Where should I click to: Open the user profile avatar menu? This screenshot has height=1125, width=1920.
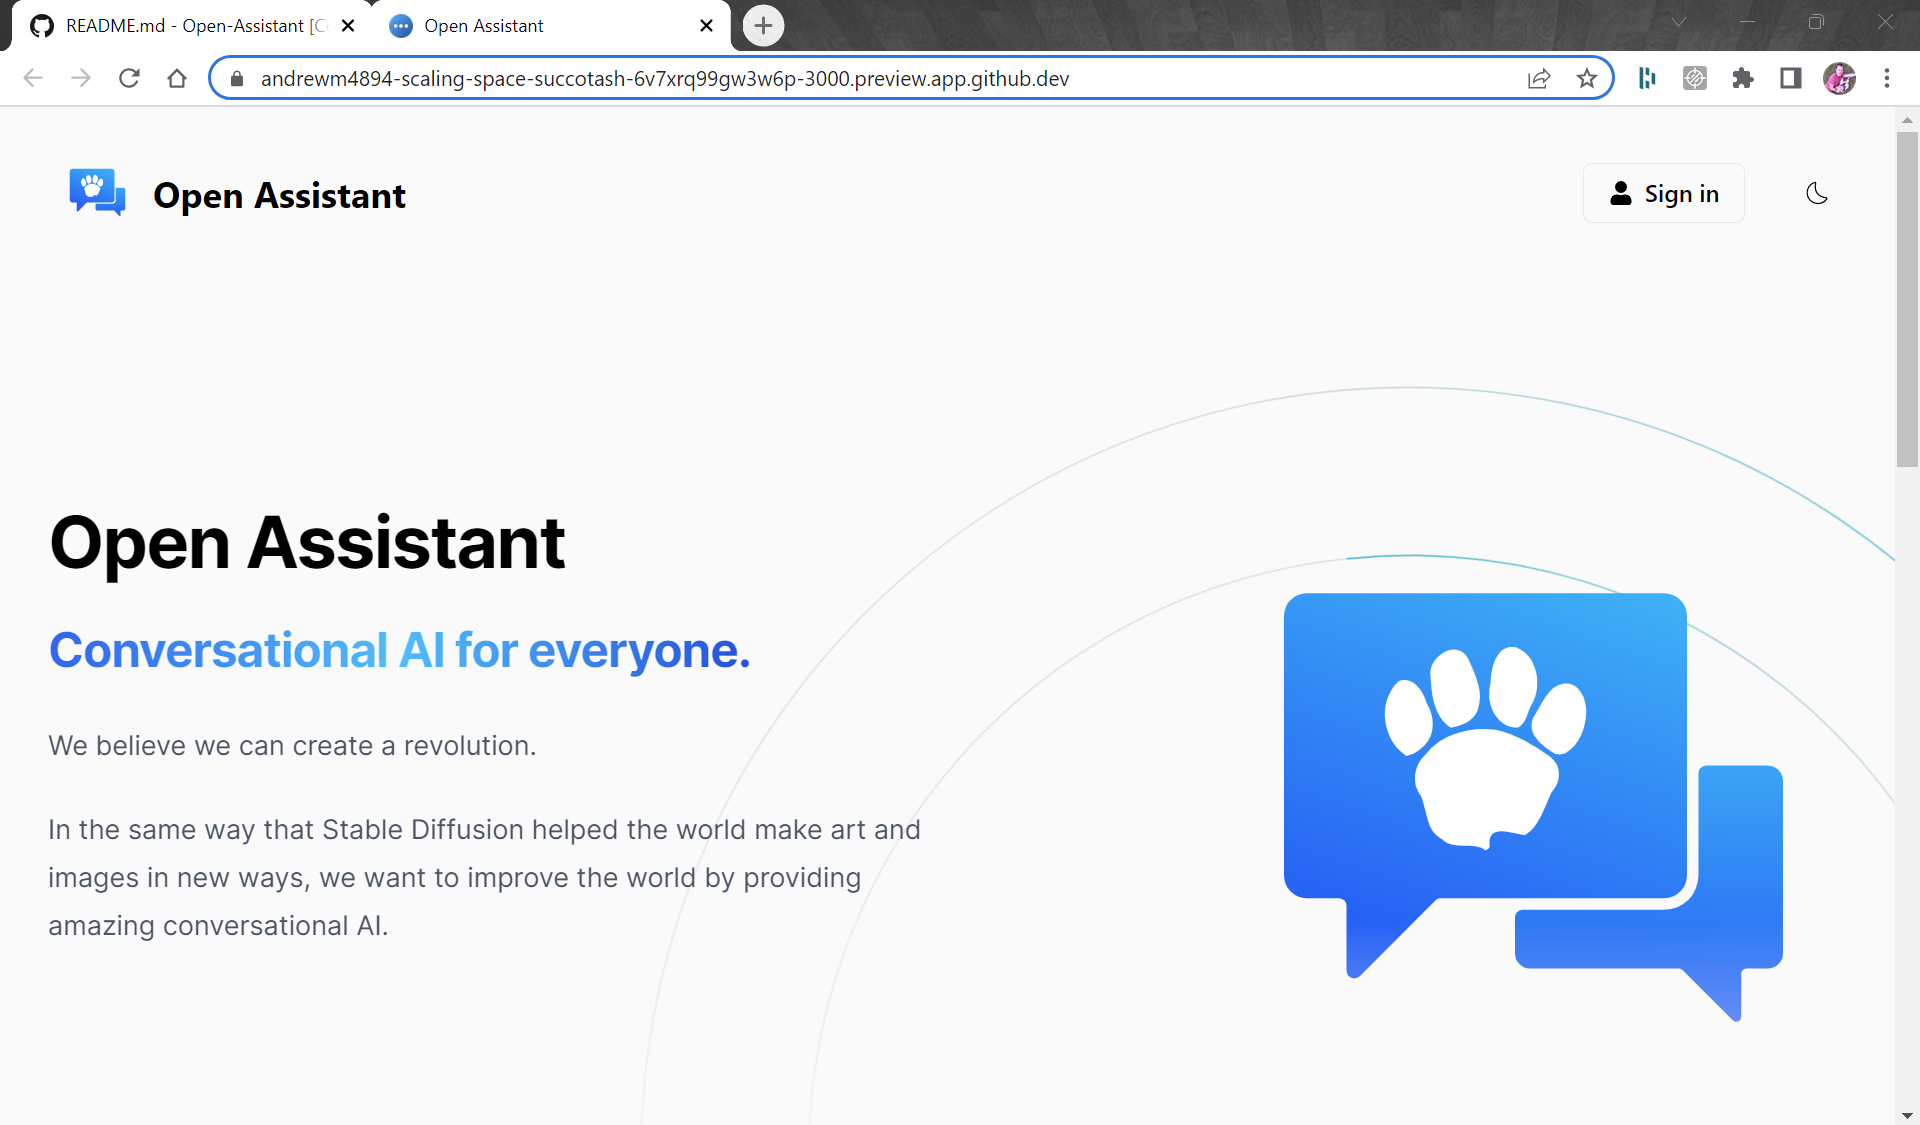(x=1839, y=78)
